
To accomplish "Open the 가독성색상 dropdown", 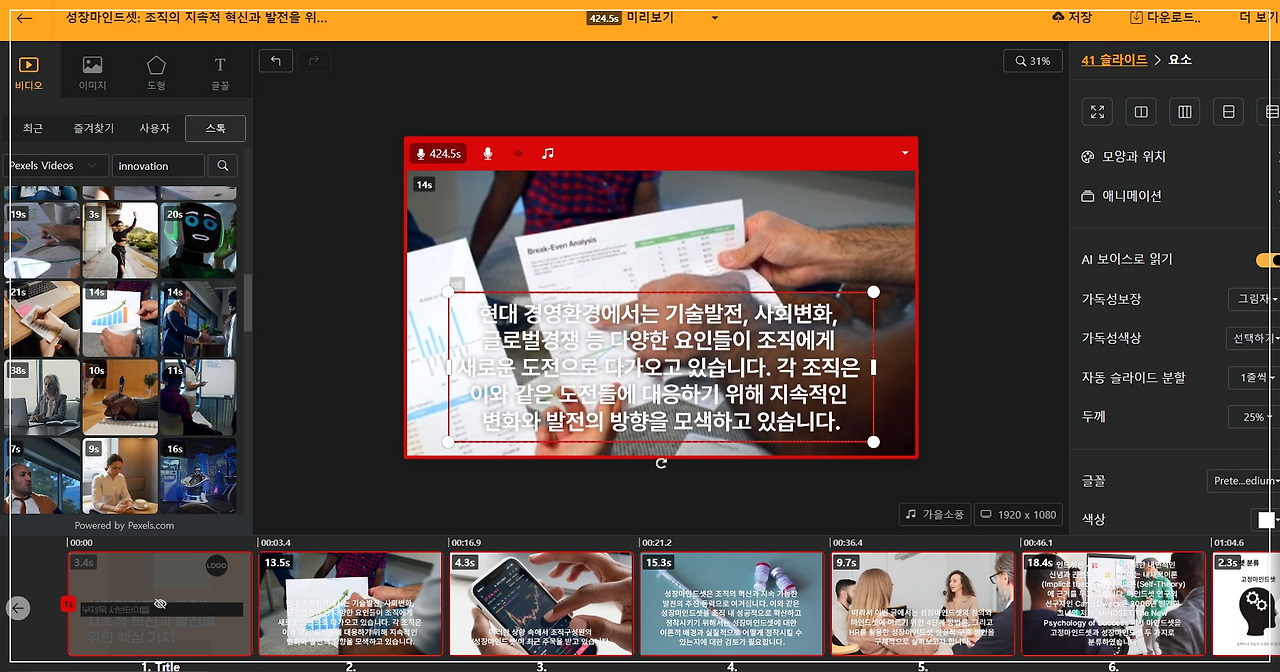I will [x=1254, y=338].
